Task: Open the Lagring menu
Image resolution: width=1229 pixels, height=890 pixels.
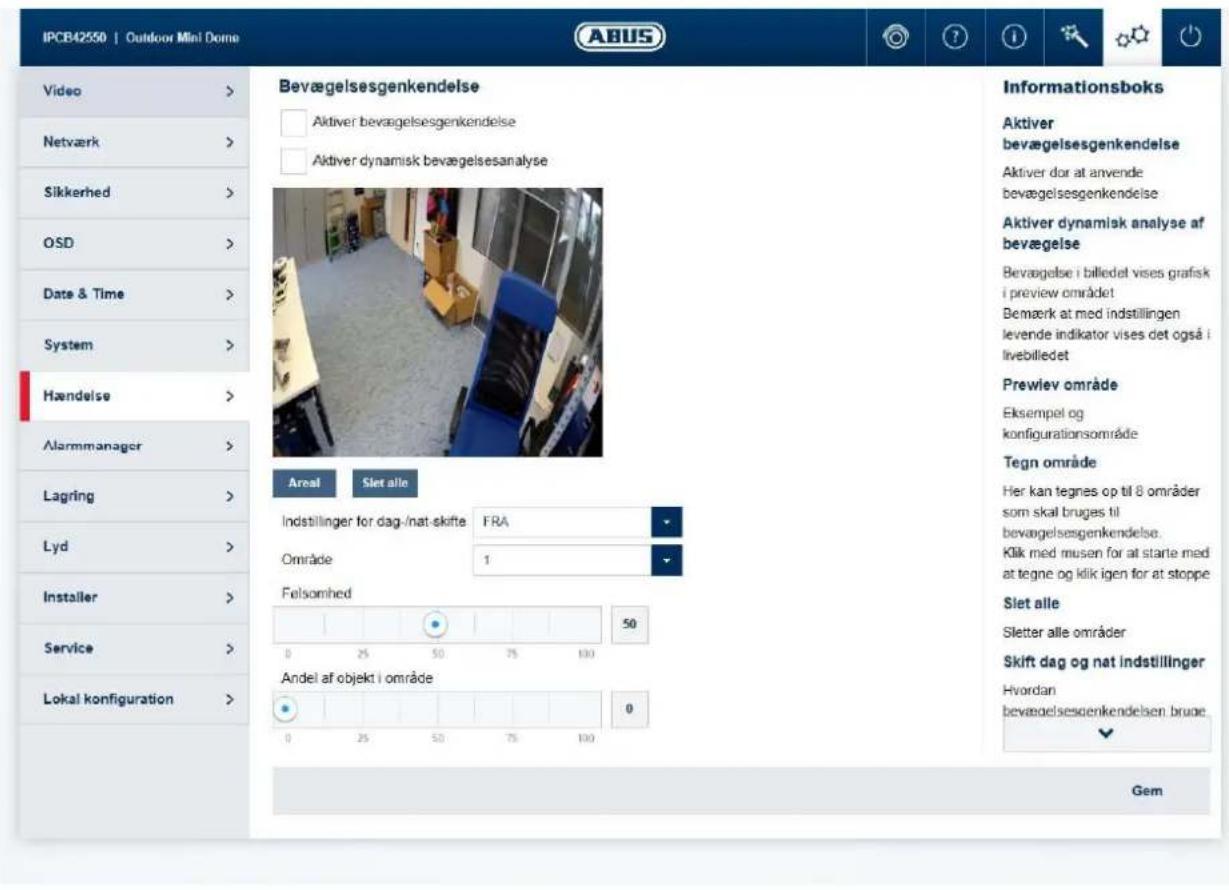Action: 134,496
